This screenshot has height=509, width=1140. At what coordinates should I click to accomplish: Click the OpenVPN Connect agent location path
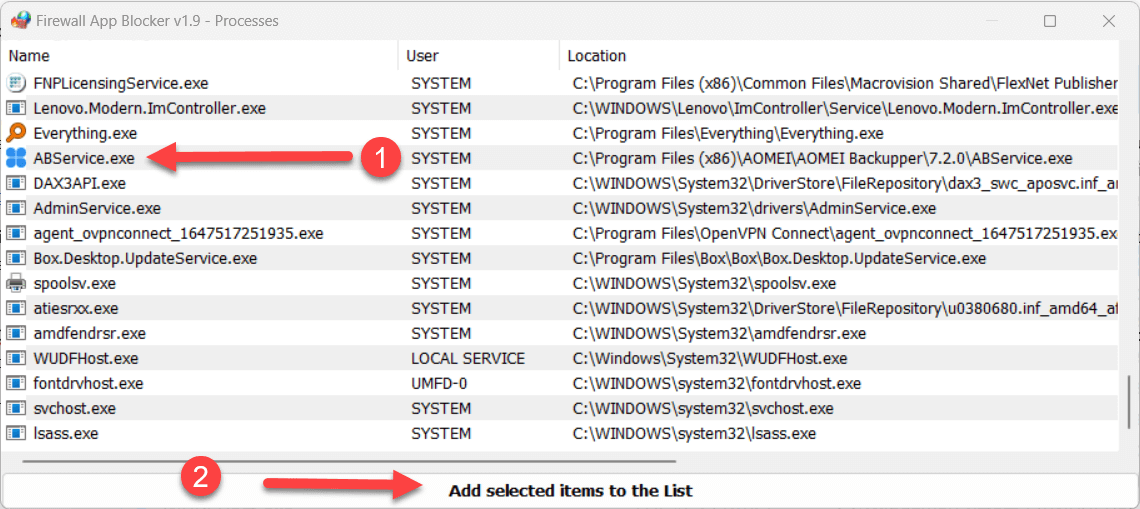click(x=845, y=233)
